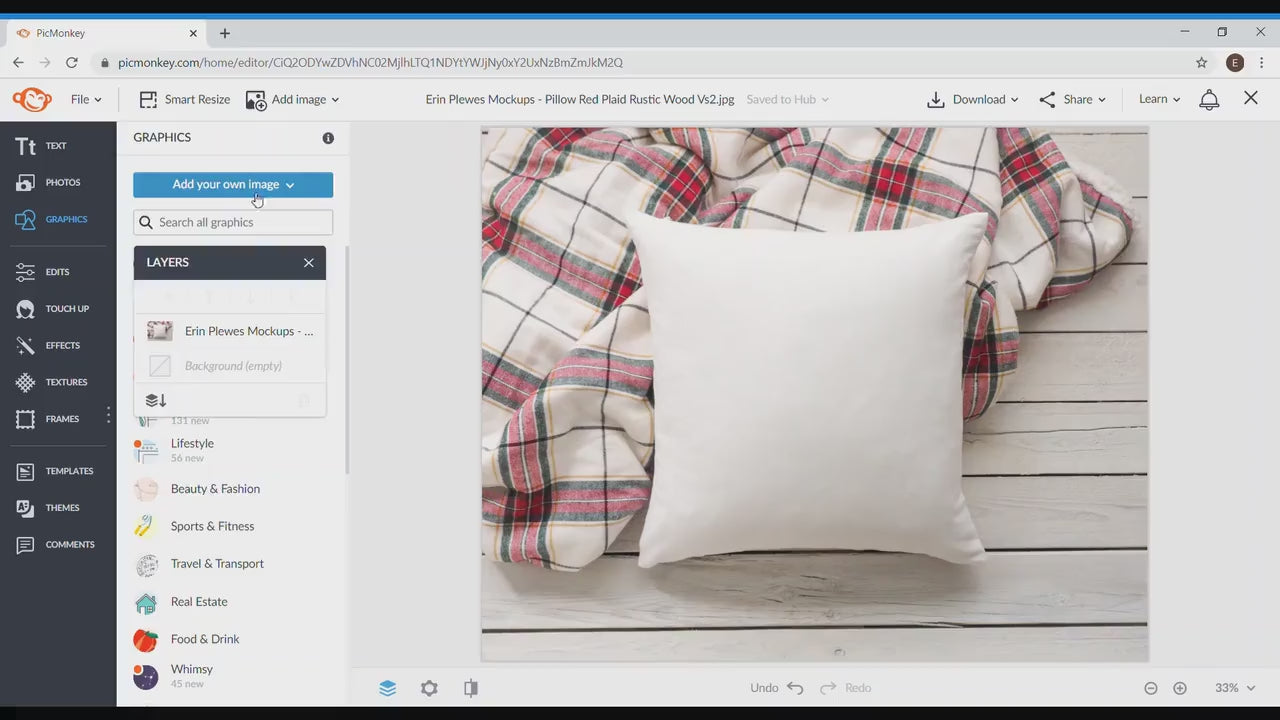This screenshot has width=1280, height=720.
Task: Click the zoom in plus icon
Action: pos(1180,688)
